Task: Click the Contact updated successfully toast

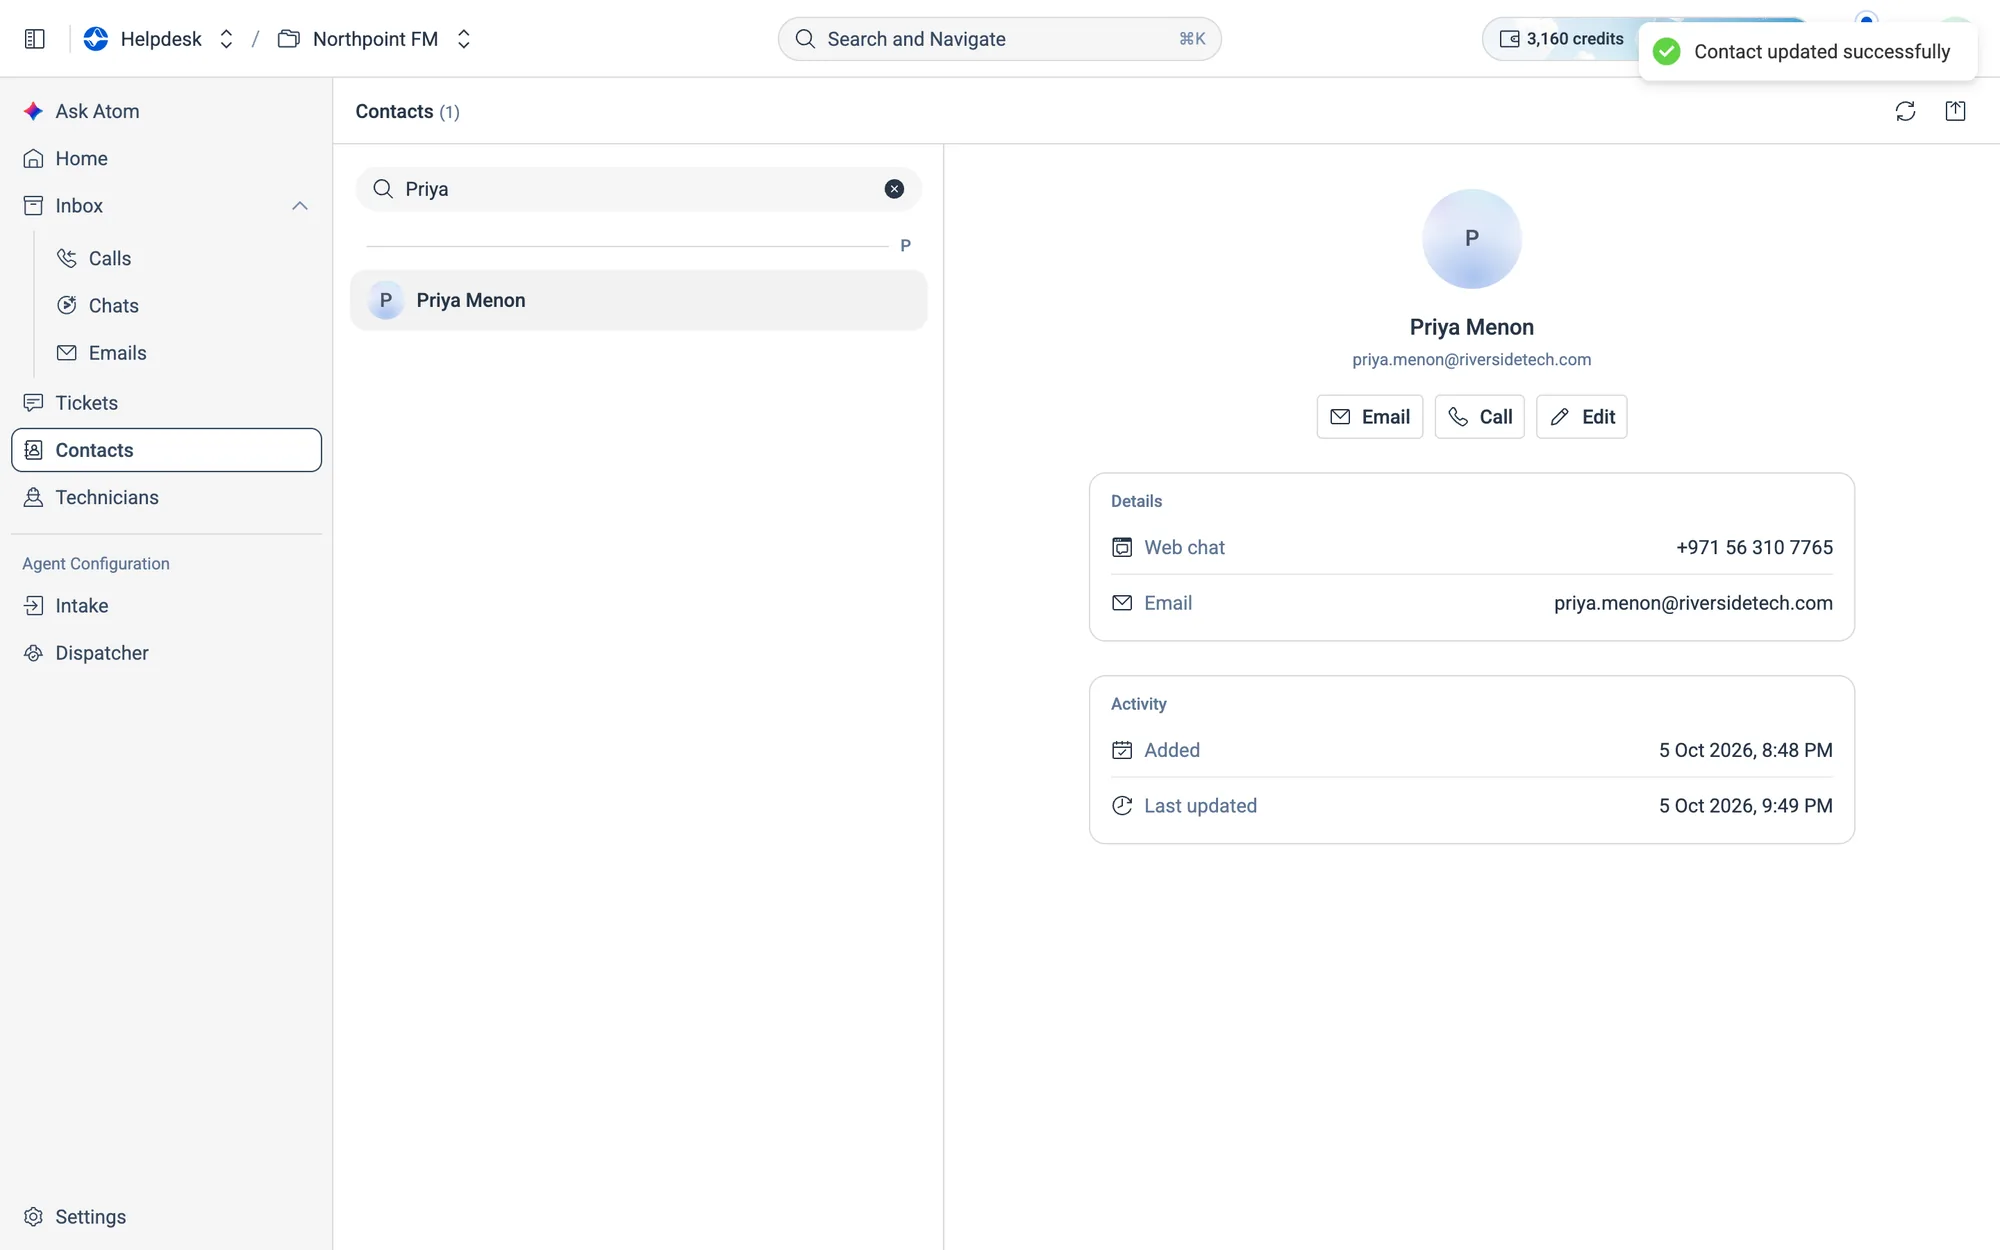Action: 1808,52
